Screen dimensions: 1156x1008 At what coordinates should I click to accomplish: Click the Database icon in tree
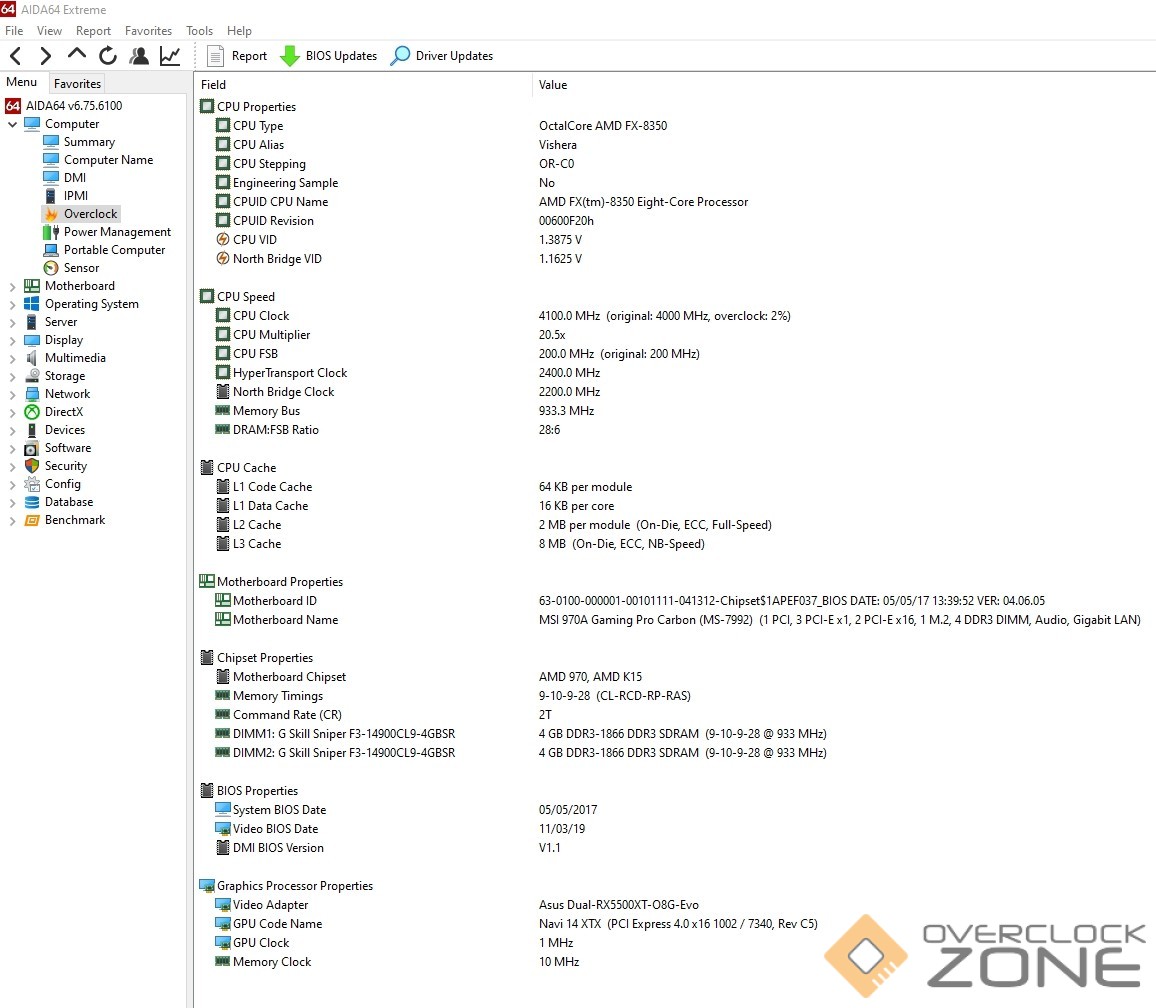32,502
